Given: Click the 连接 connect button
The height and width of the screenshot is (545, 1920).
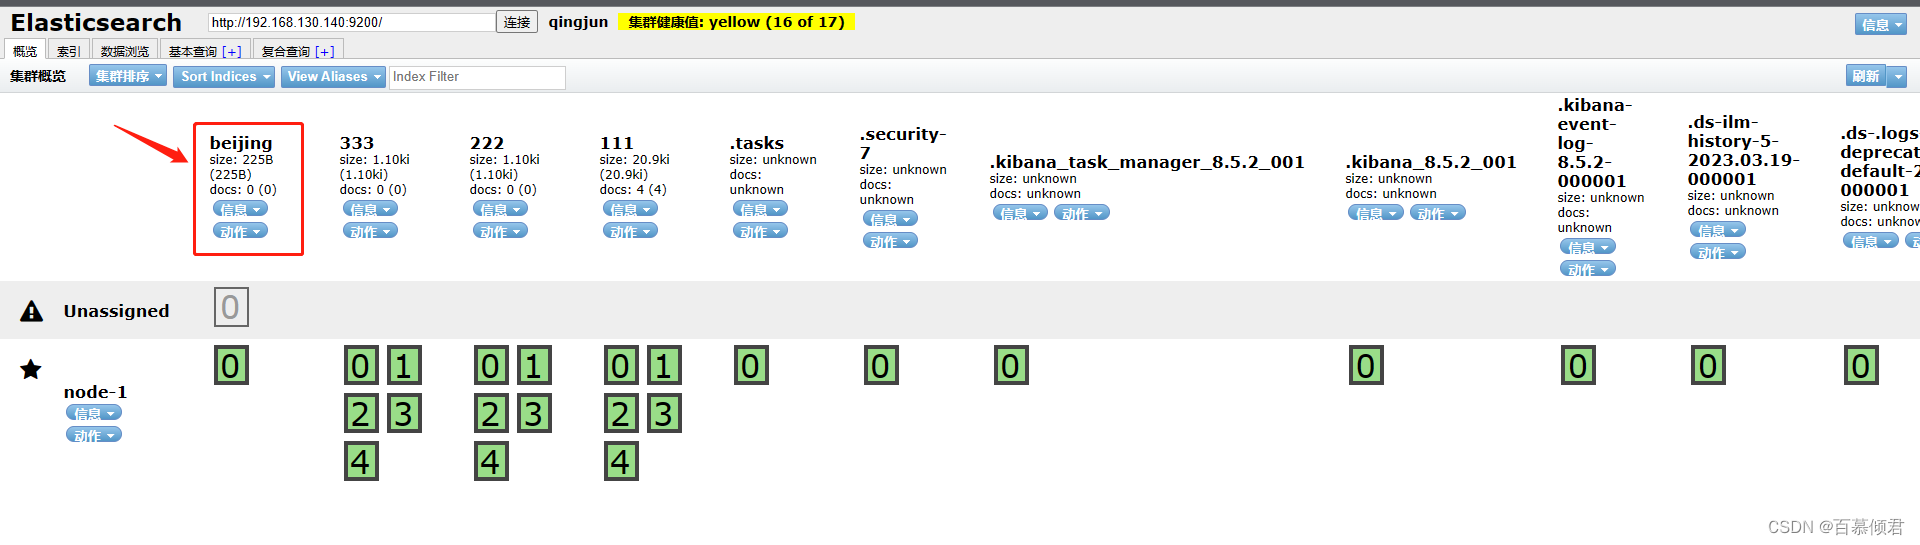Looking at the screenshot, I should click(517, 22).
